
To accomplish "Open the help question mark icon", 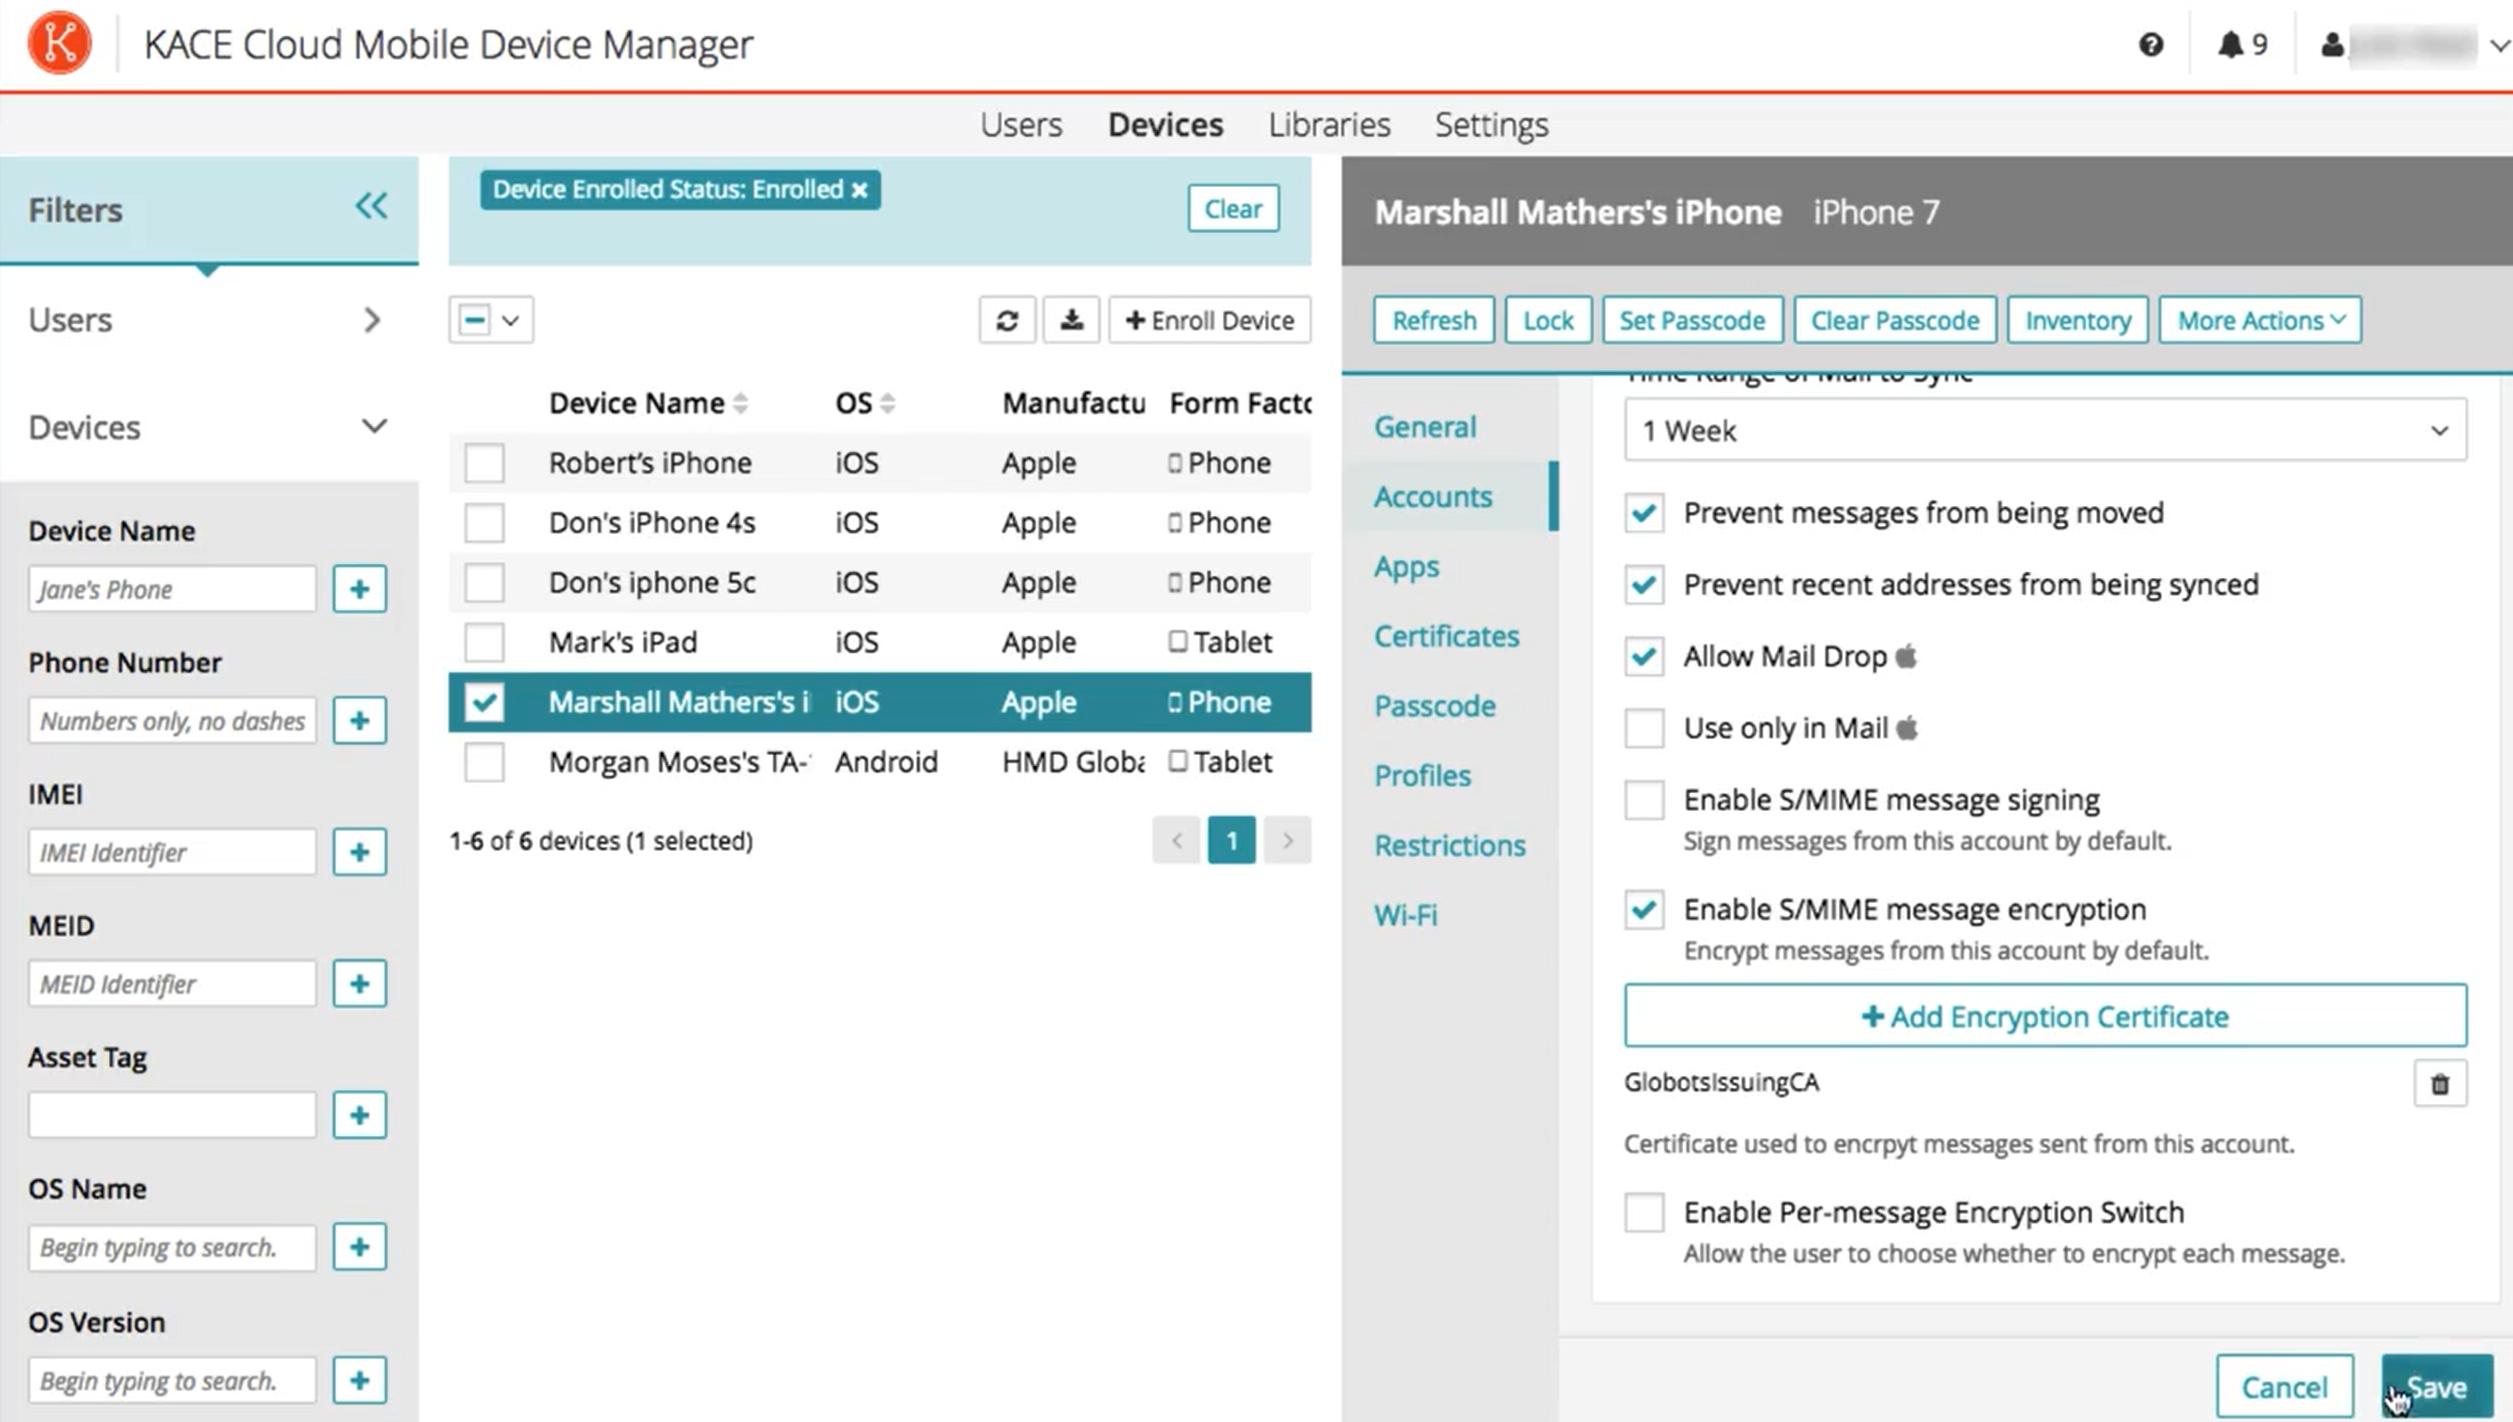I will coord(2151,45).
